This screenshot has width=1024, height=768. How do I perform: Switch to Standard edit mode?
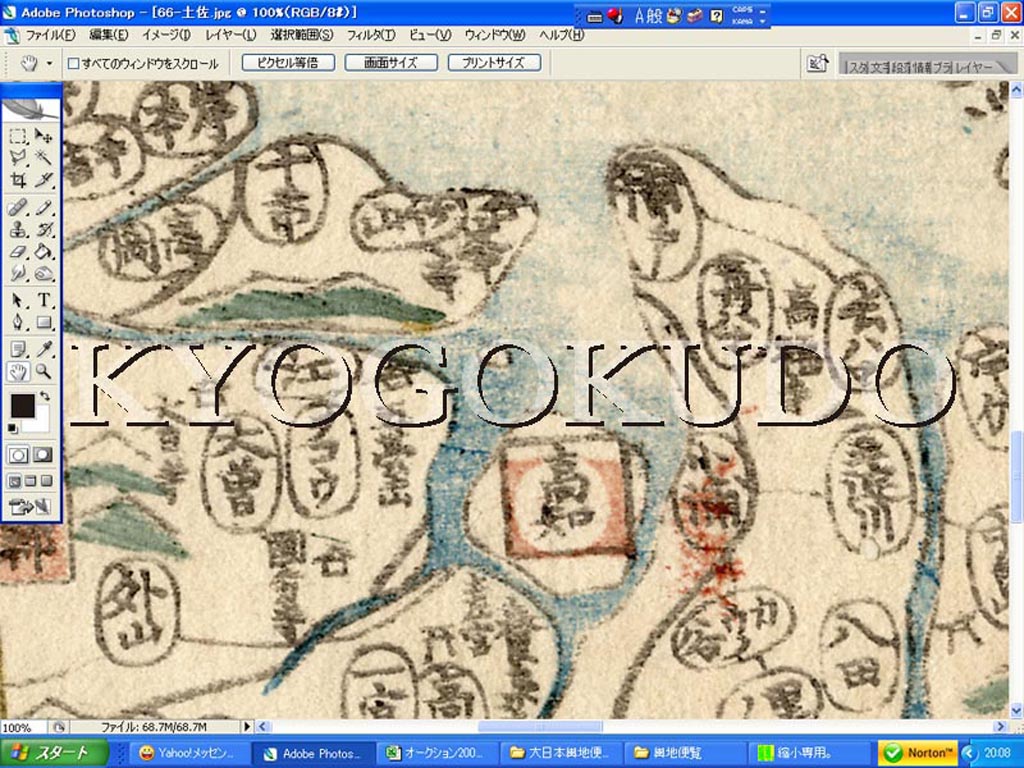(18, 455)
